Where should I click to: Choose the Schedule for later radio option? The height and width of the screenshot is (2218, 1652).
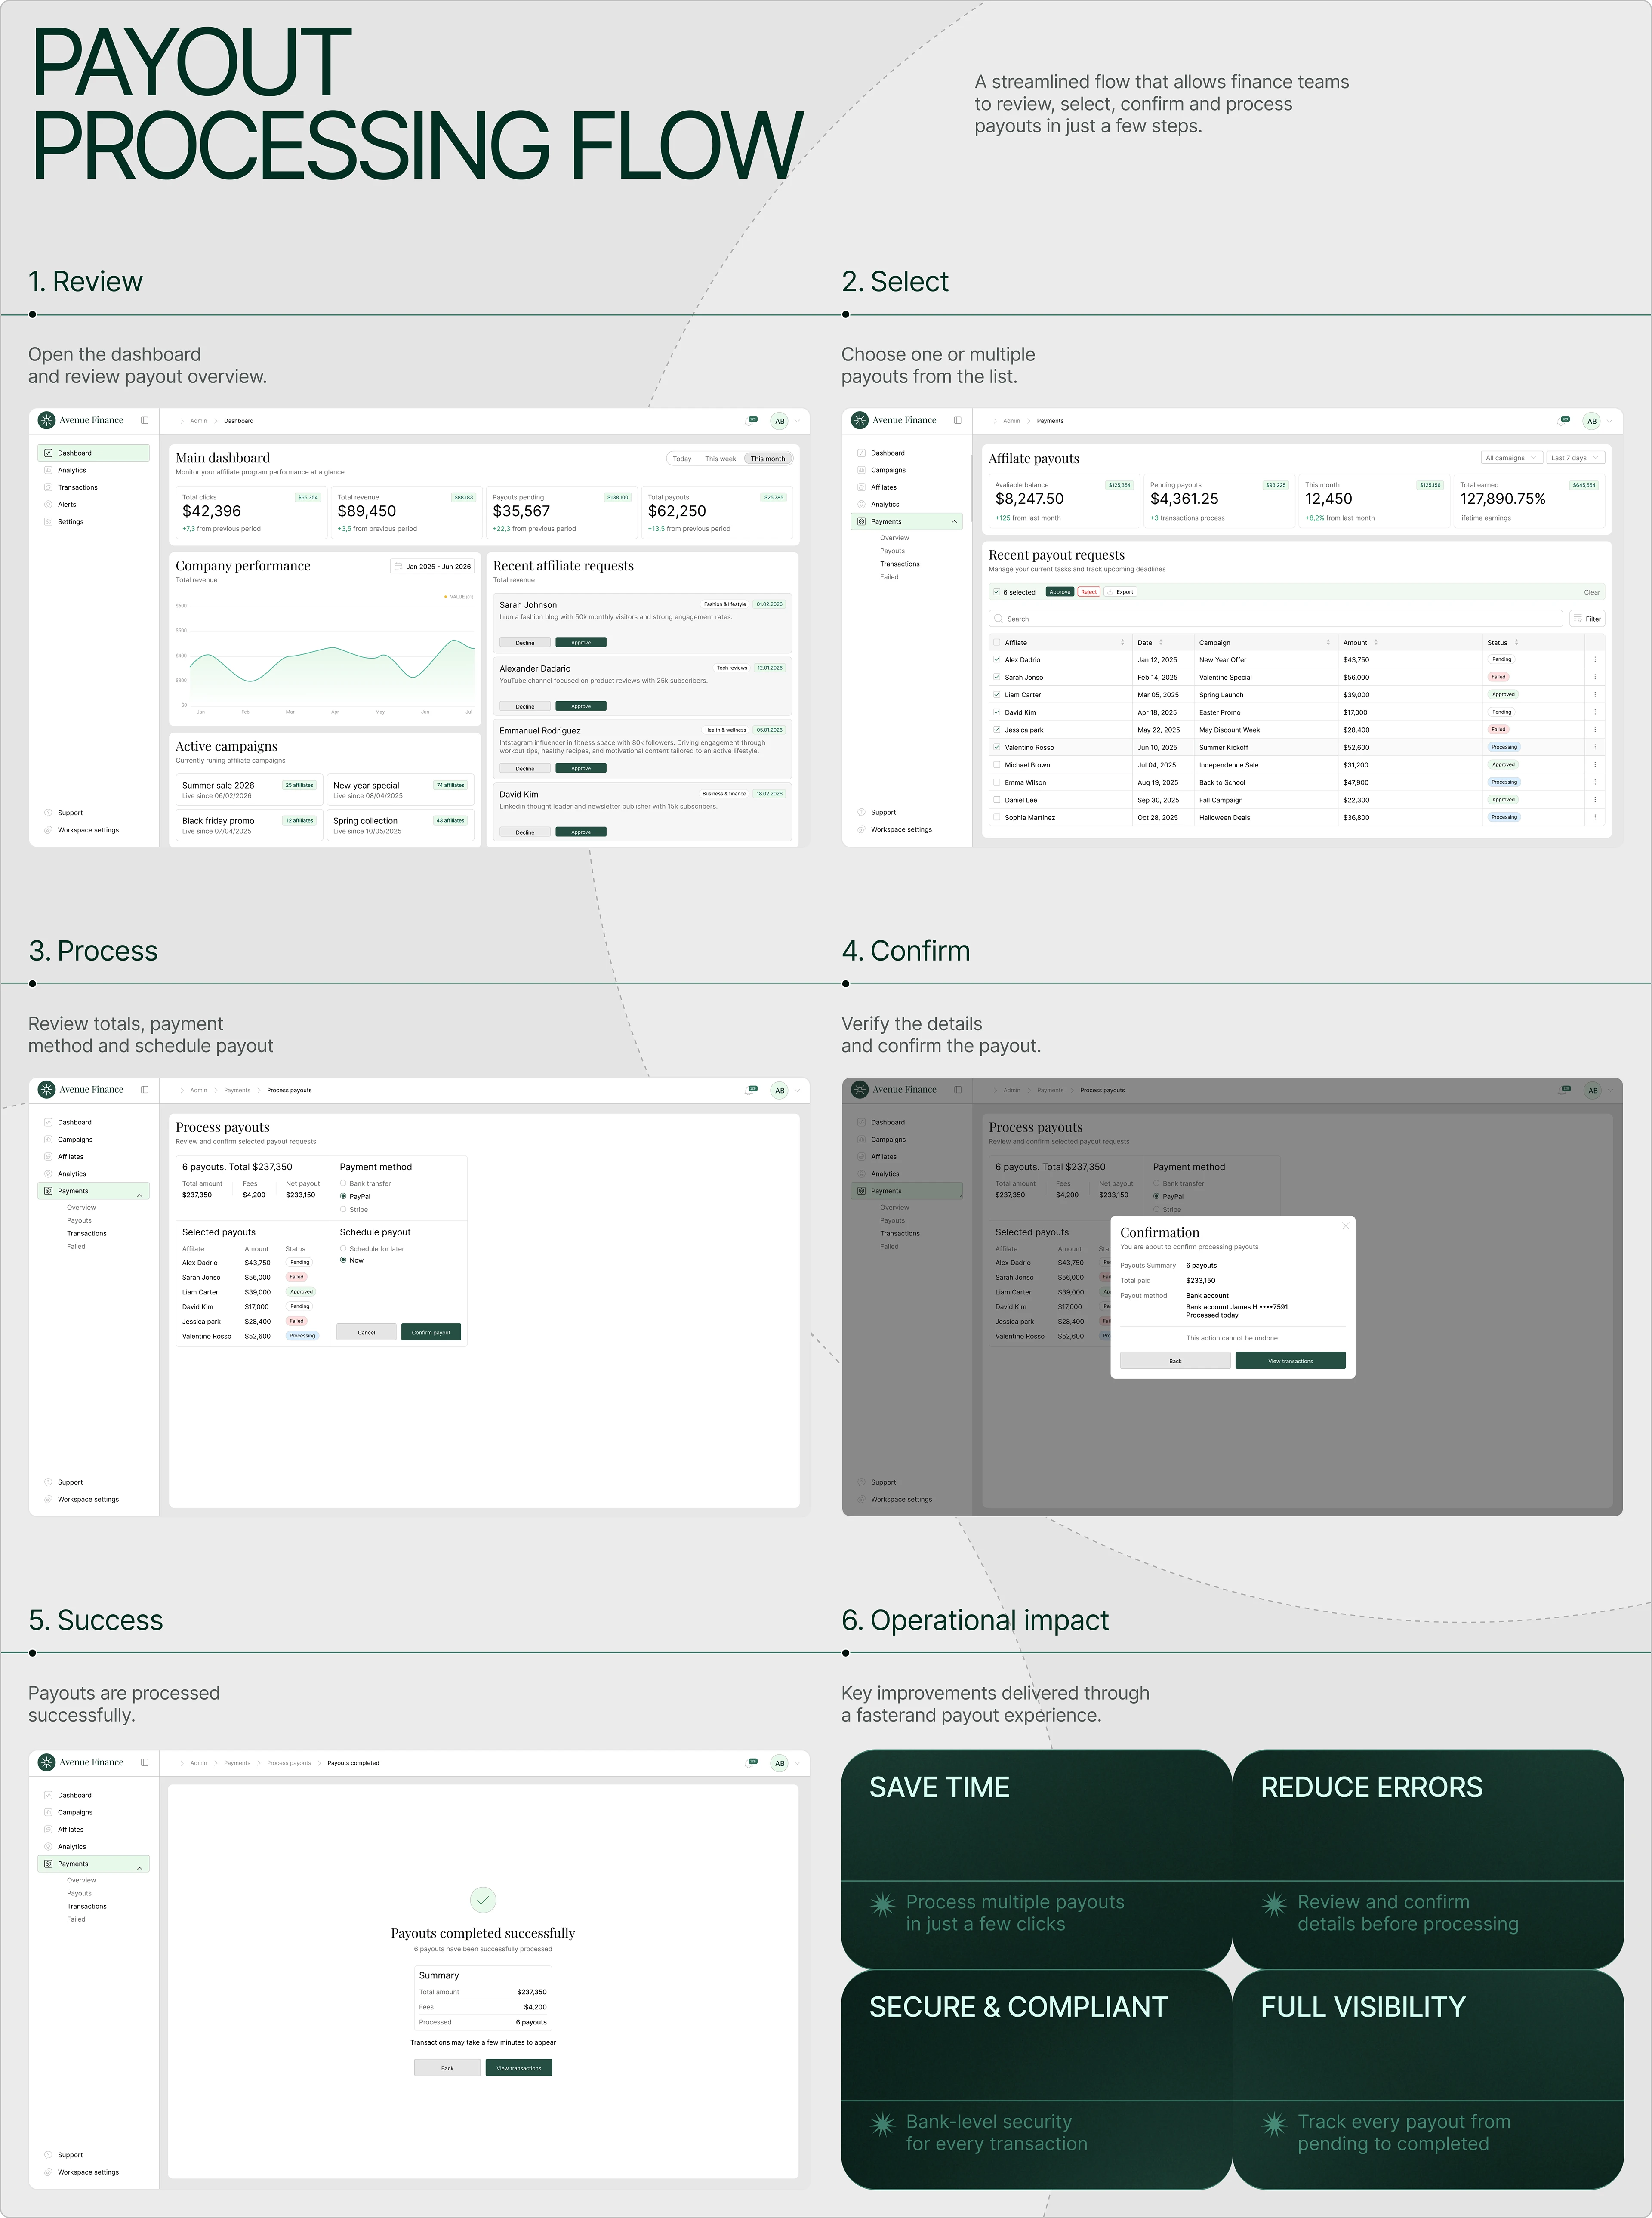[343, 1249]
